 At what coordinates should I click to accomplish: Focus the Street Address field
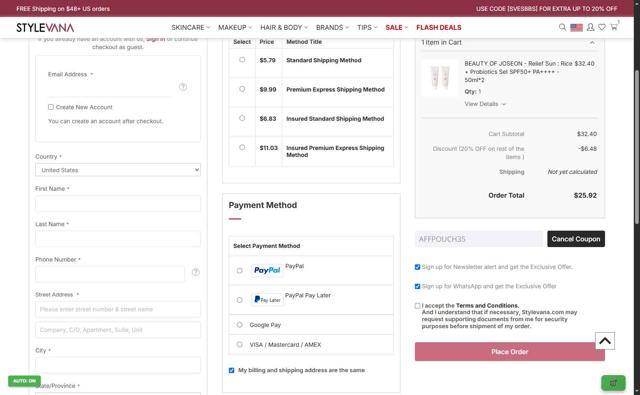point(118,309)
